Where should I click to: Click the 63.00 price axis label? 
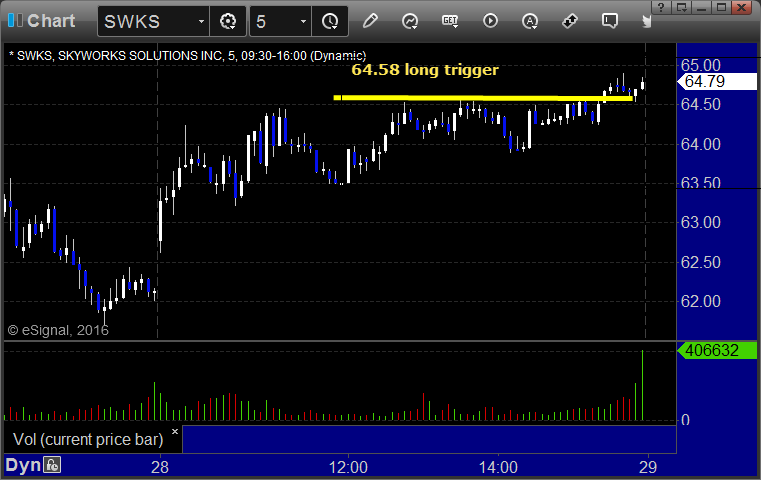(701, 222)
